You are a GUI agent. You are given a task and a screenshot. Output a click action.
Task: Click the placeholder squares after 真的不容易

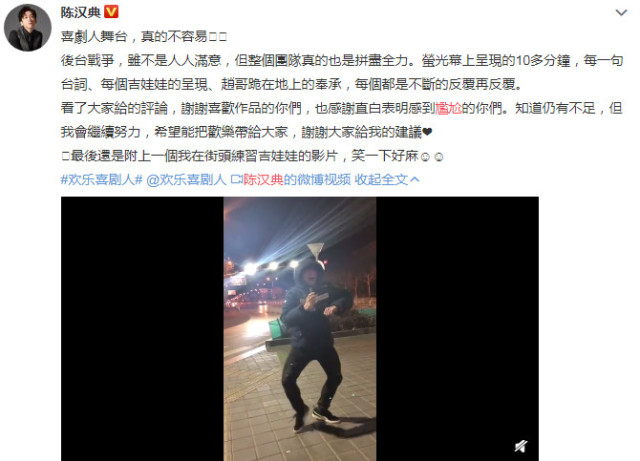click(x=218, y=37)
